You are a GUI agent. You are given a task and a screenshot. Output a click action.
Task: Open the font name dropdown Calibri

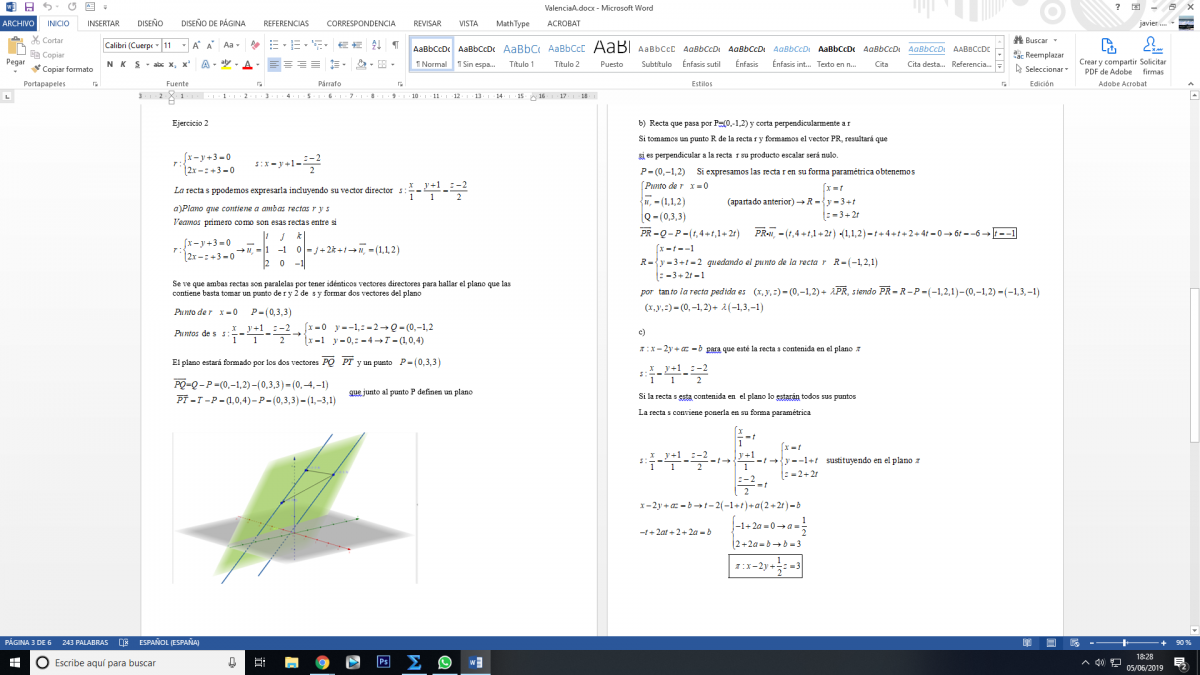[130, 45]
